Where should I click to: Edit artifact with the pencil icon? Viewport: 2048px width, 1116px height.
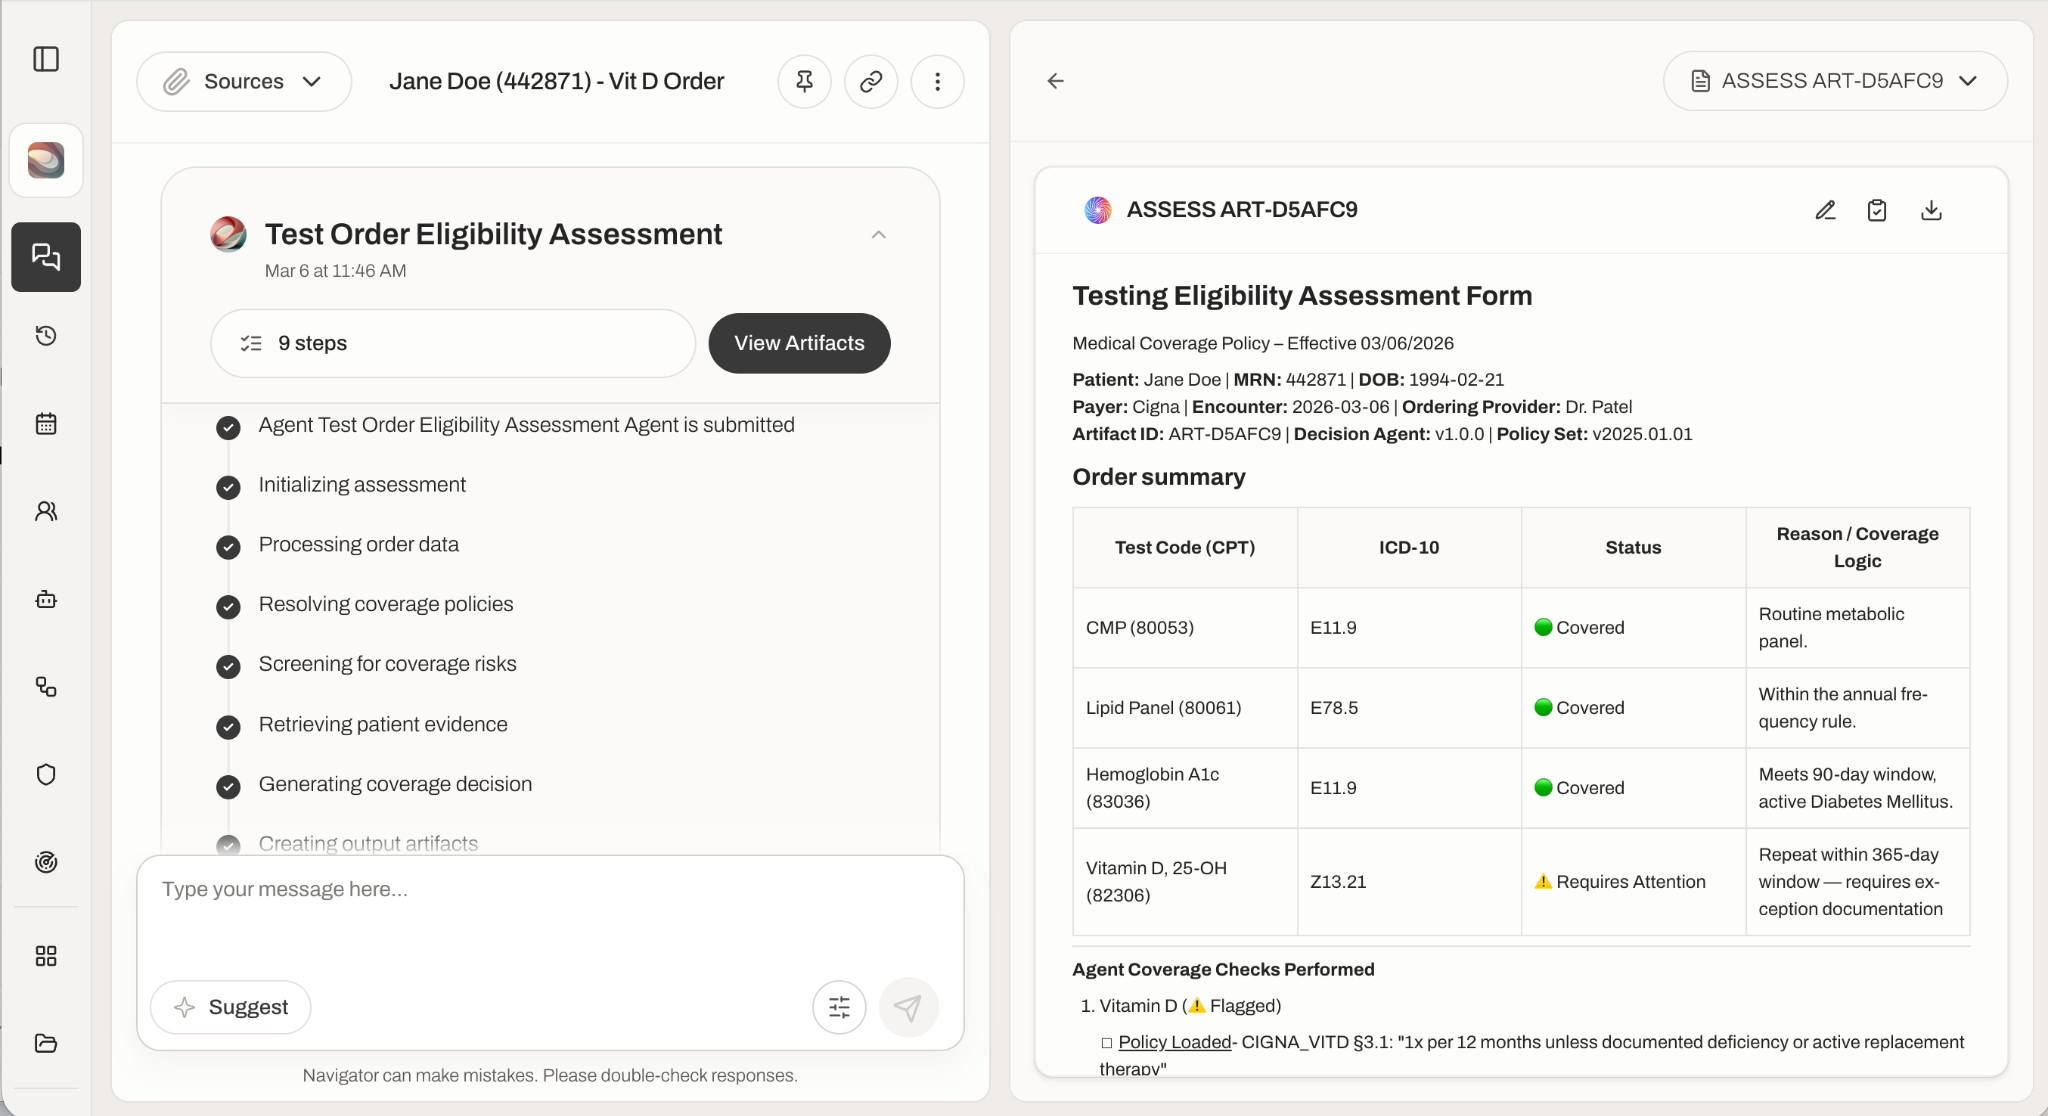click(x=1825, y=210)
